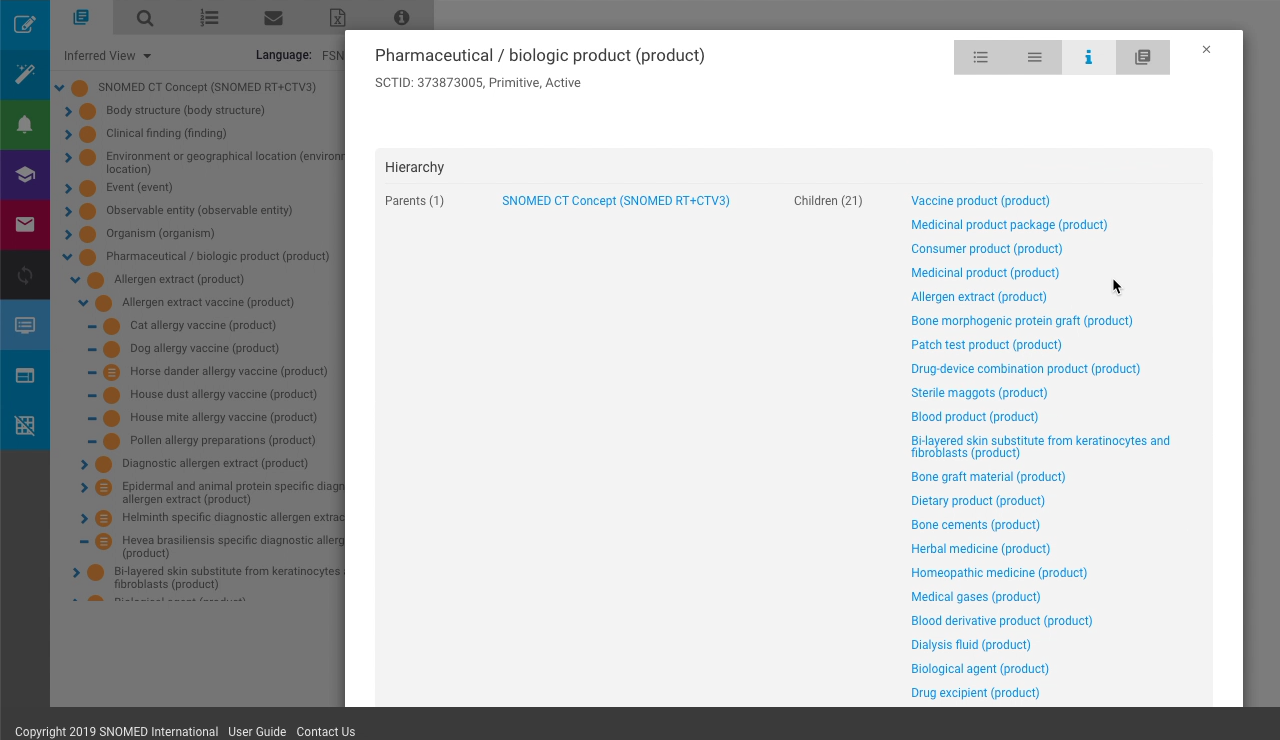Switch to the info circle tab in top bar

click(x=401, y=17)
